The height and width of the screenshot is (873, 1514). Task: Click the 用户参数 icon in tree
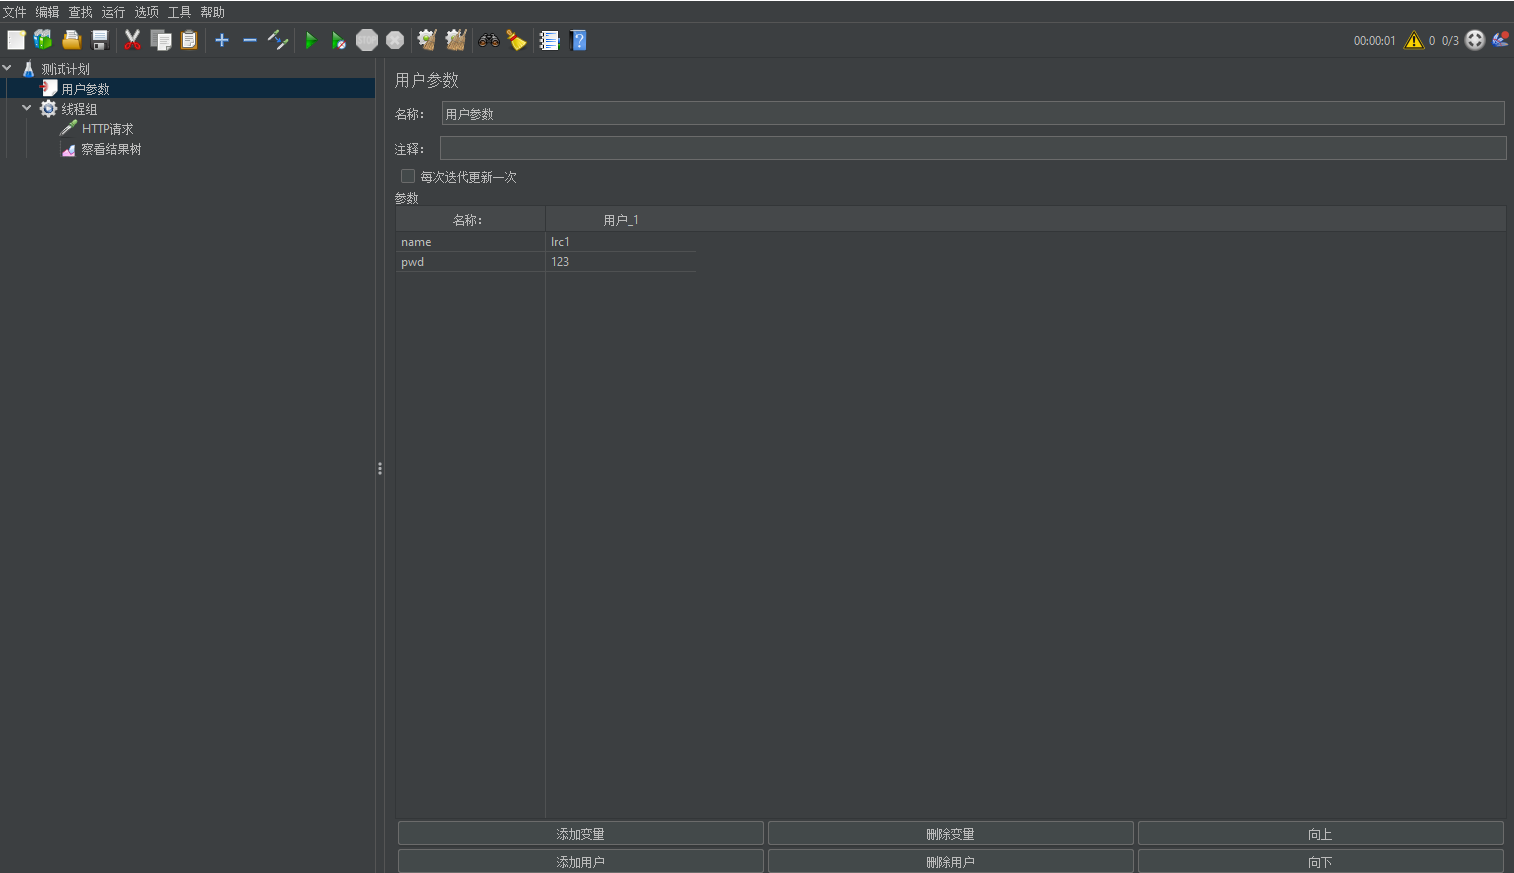48,89
